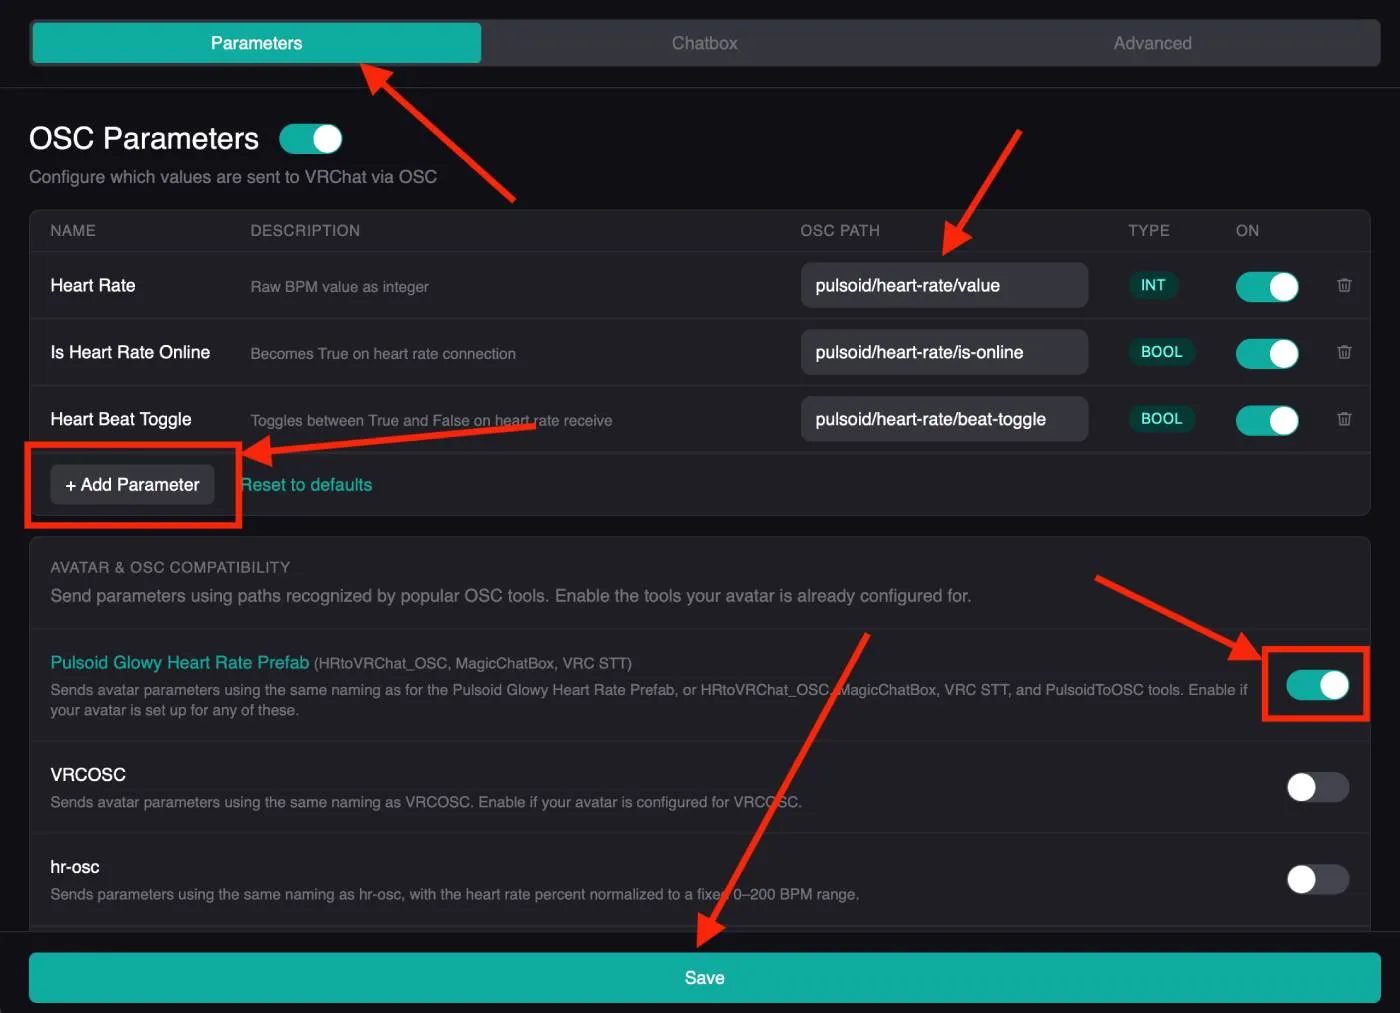Enable hr-osc compatibility switch
This screenshot has width=1400, height=1013.
coord(1317,879)
